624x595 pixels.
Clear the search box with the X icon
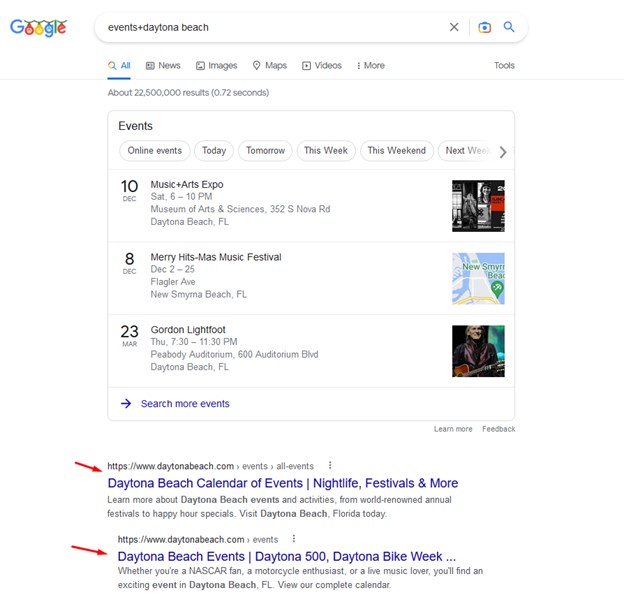click(x=454, y=27)
